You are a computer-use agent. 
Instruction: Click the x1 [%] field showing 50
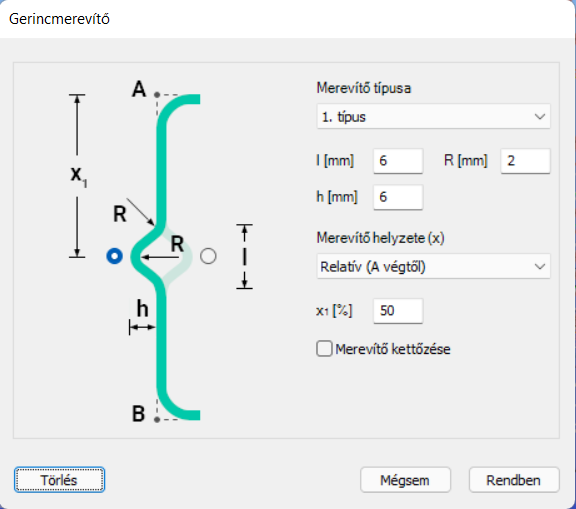click(398, 311)
